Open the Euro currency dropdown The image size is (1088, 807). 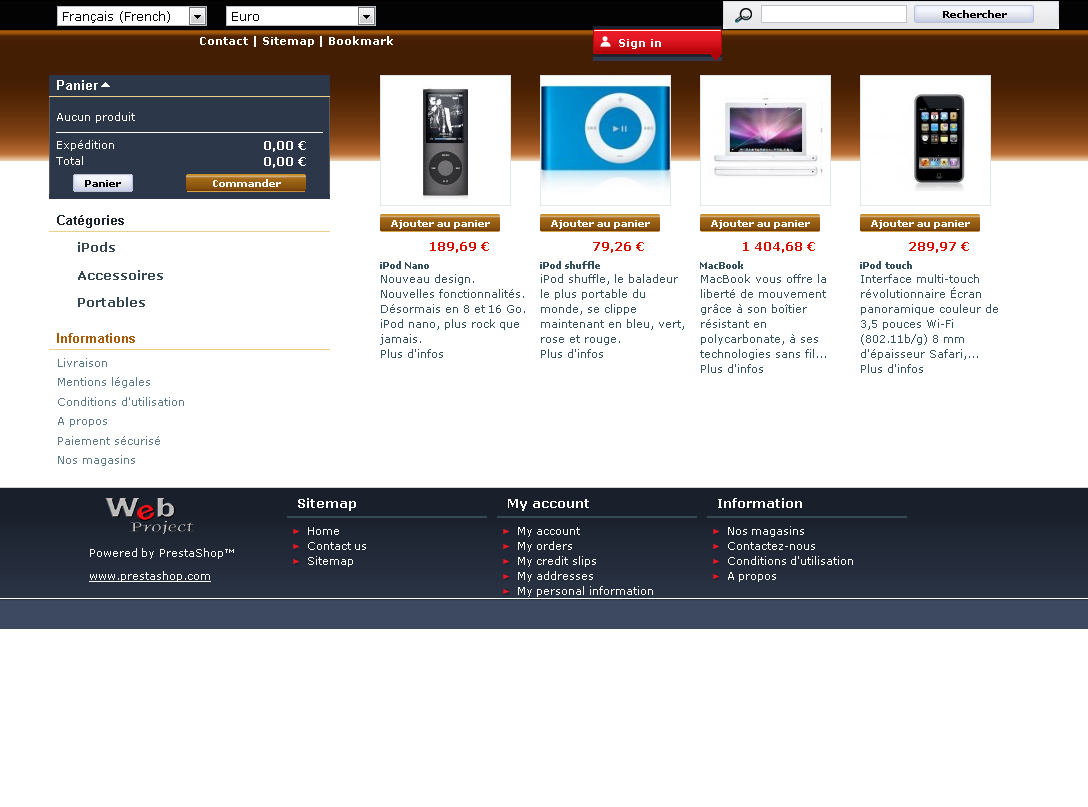[x=300, y=16]
